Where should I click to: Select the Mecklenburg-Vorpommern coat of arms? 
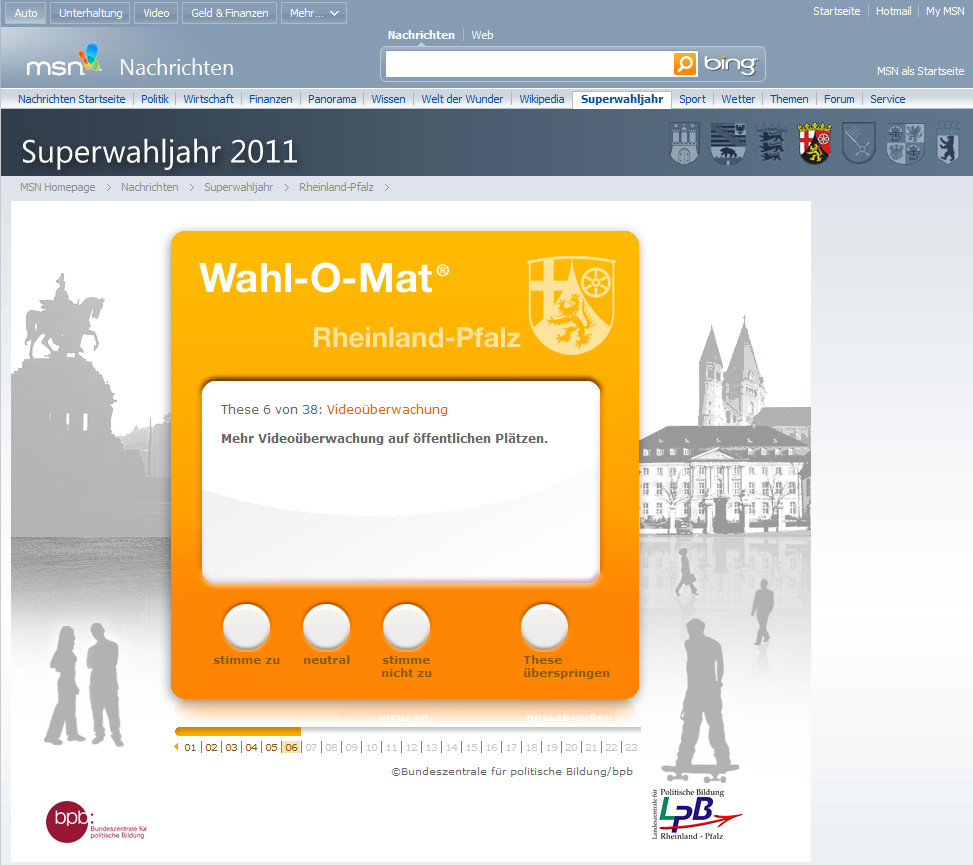pos(905,143)
